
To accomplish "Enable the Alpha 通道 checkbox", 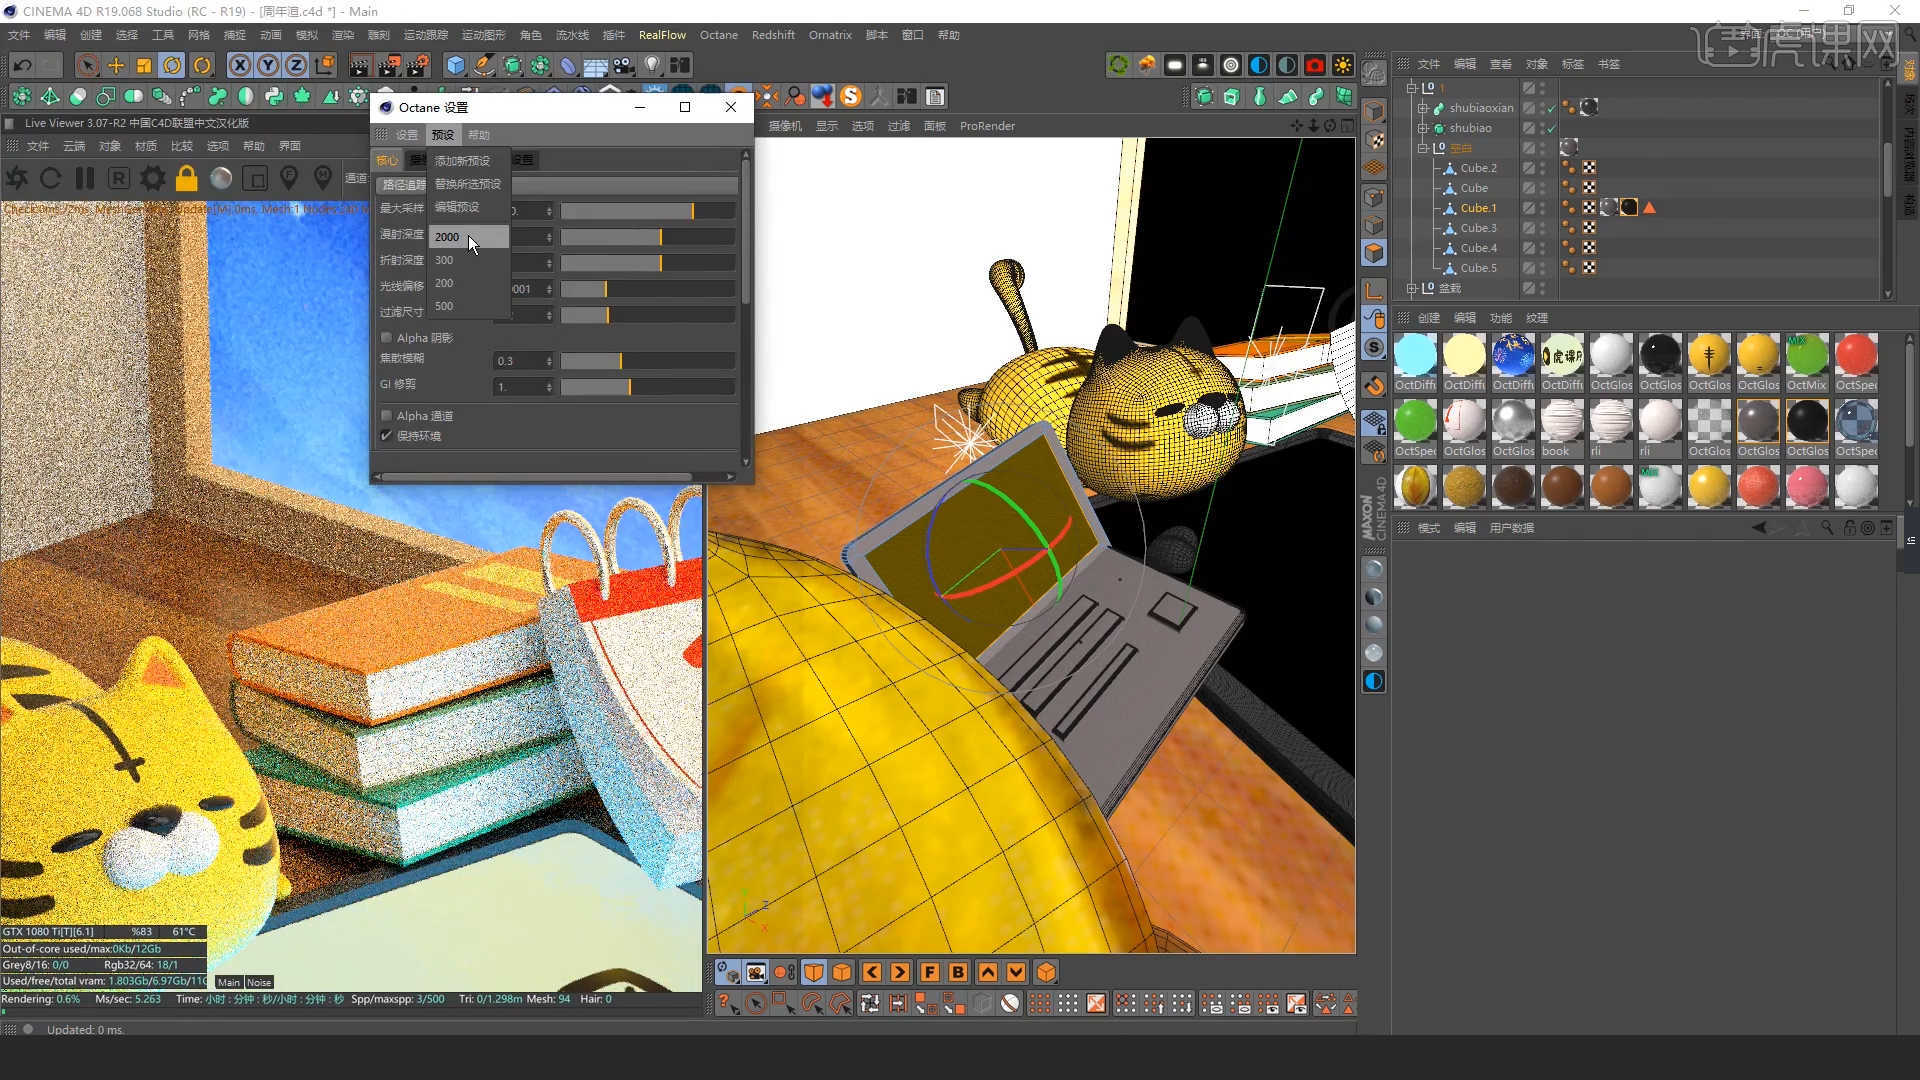I will (x=387, y=416).
